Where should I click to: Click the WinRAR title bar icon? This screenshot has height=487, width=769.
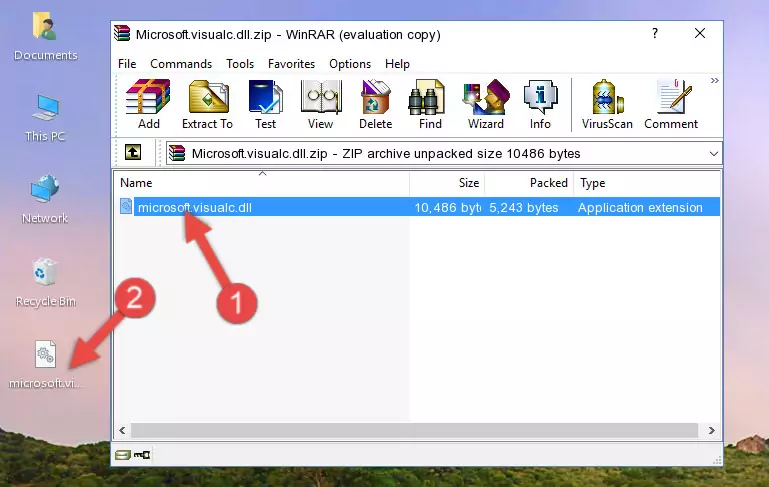pos(122,33)
